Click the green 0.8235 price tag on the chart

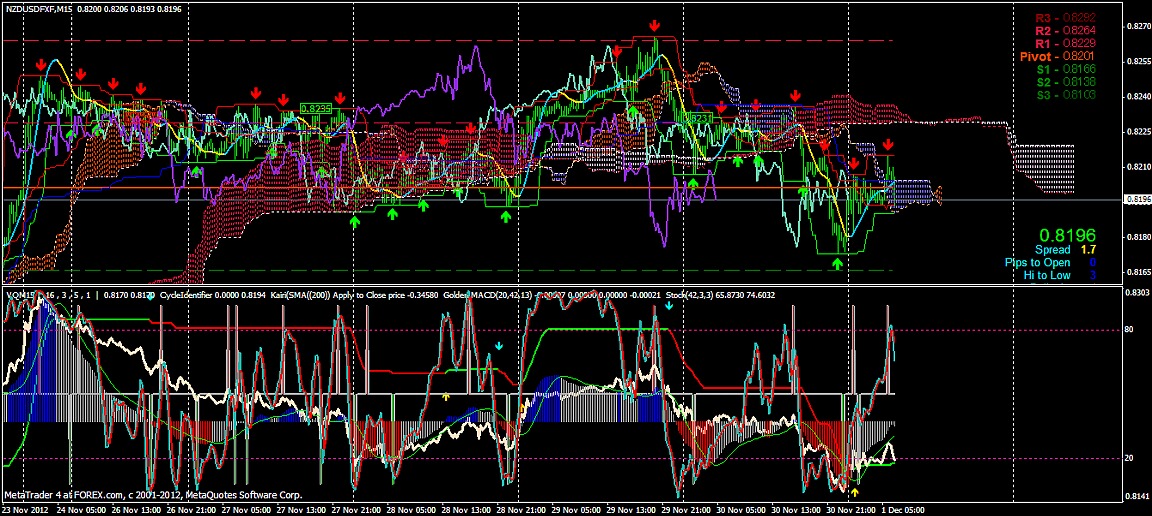[x=315, y=107]
